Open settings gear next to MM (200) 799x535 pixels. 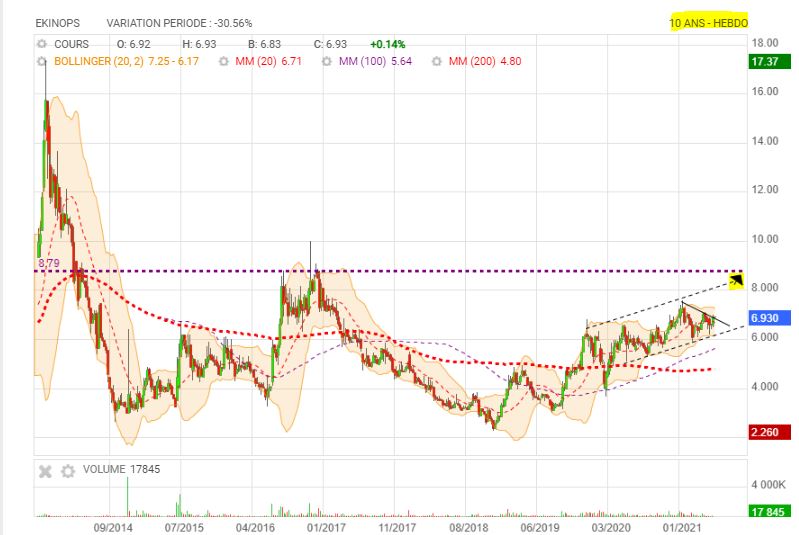[x=436, y=62]
